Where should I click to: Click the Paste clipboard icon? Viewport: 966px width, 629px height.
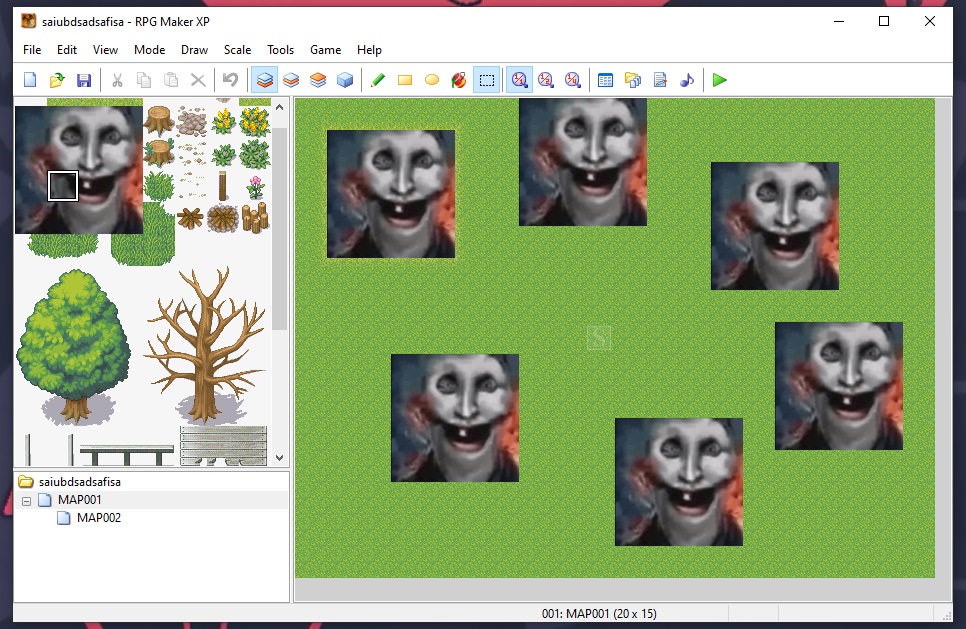(171, 80)
